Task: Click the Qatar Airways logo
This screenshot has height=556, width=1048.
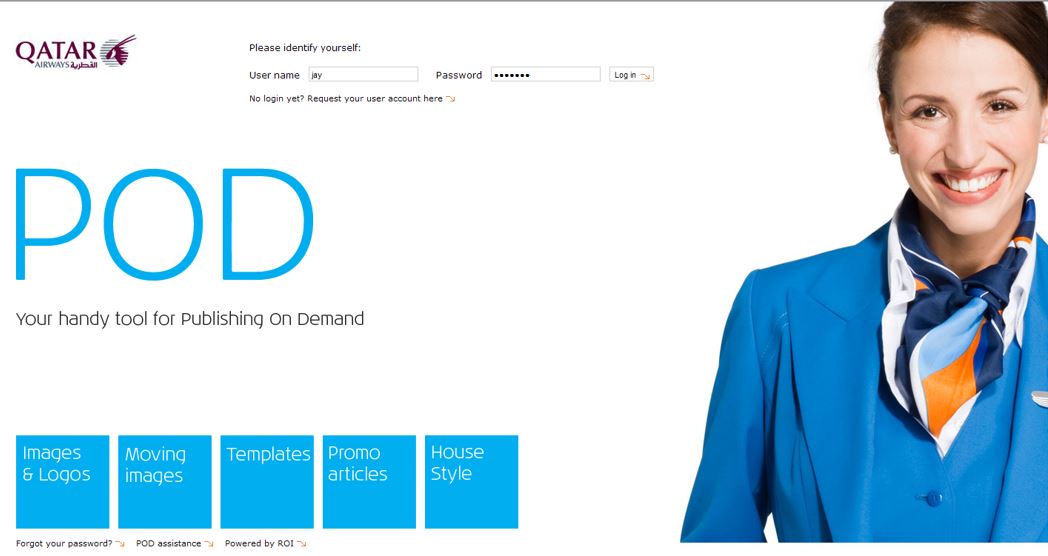Action: (x=75, y=52)
